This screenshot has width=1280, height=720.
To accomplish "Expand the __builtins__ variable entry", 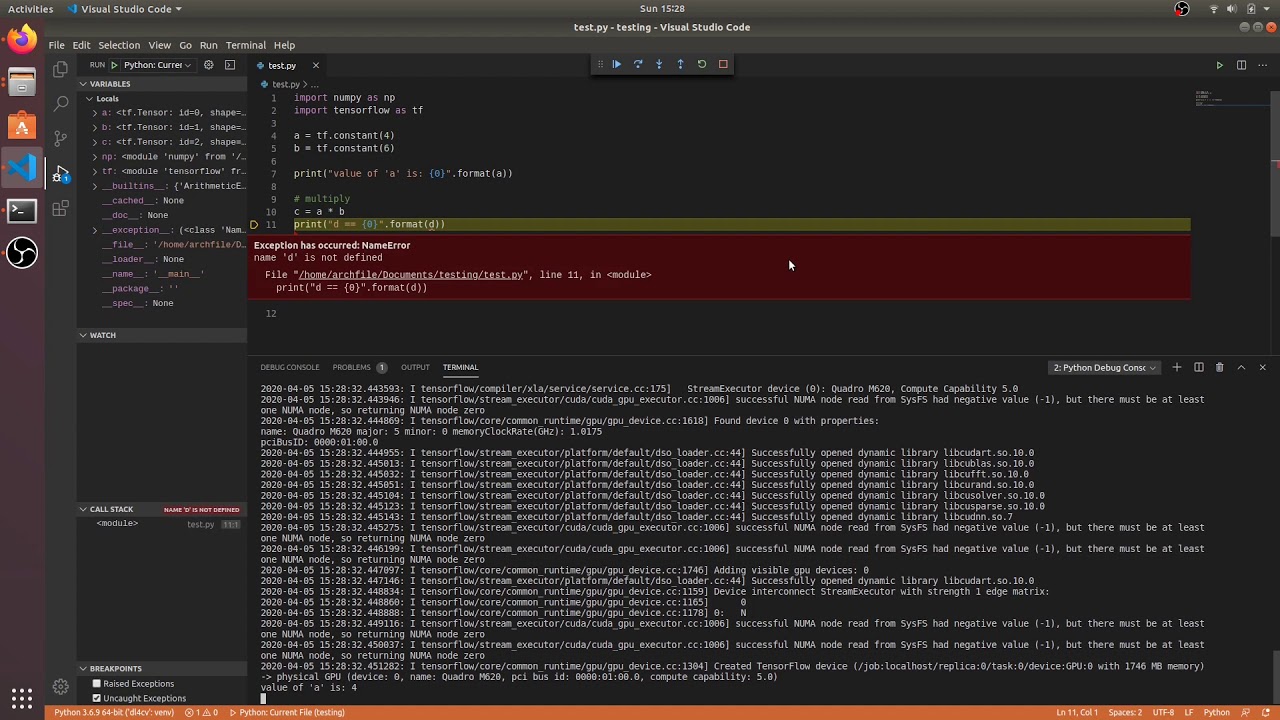I will tap(95, 186).
